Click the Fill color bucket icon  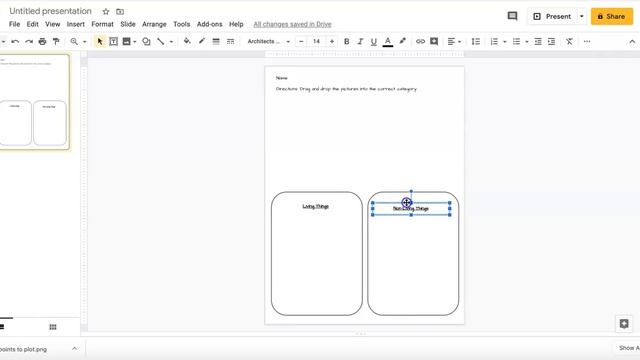click(x=187, y=41)
